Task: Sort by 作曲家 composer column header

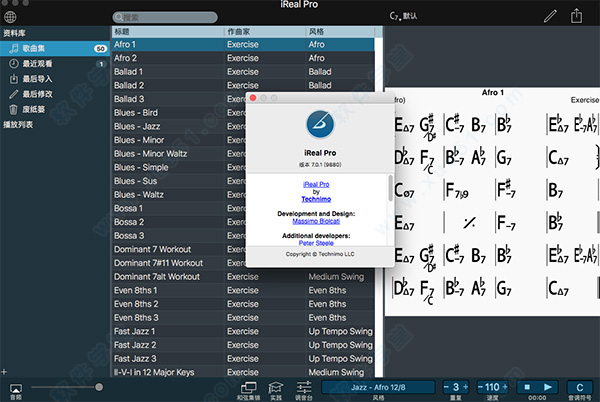Action: click(x=265, y=32)
